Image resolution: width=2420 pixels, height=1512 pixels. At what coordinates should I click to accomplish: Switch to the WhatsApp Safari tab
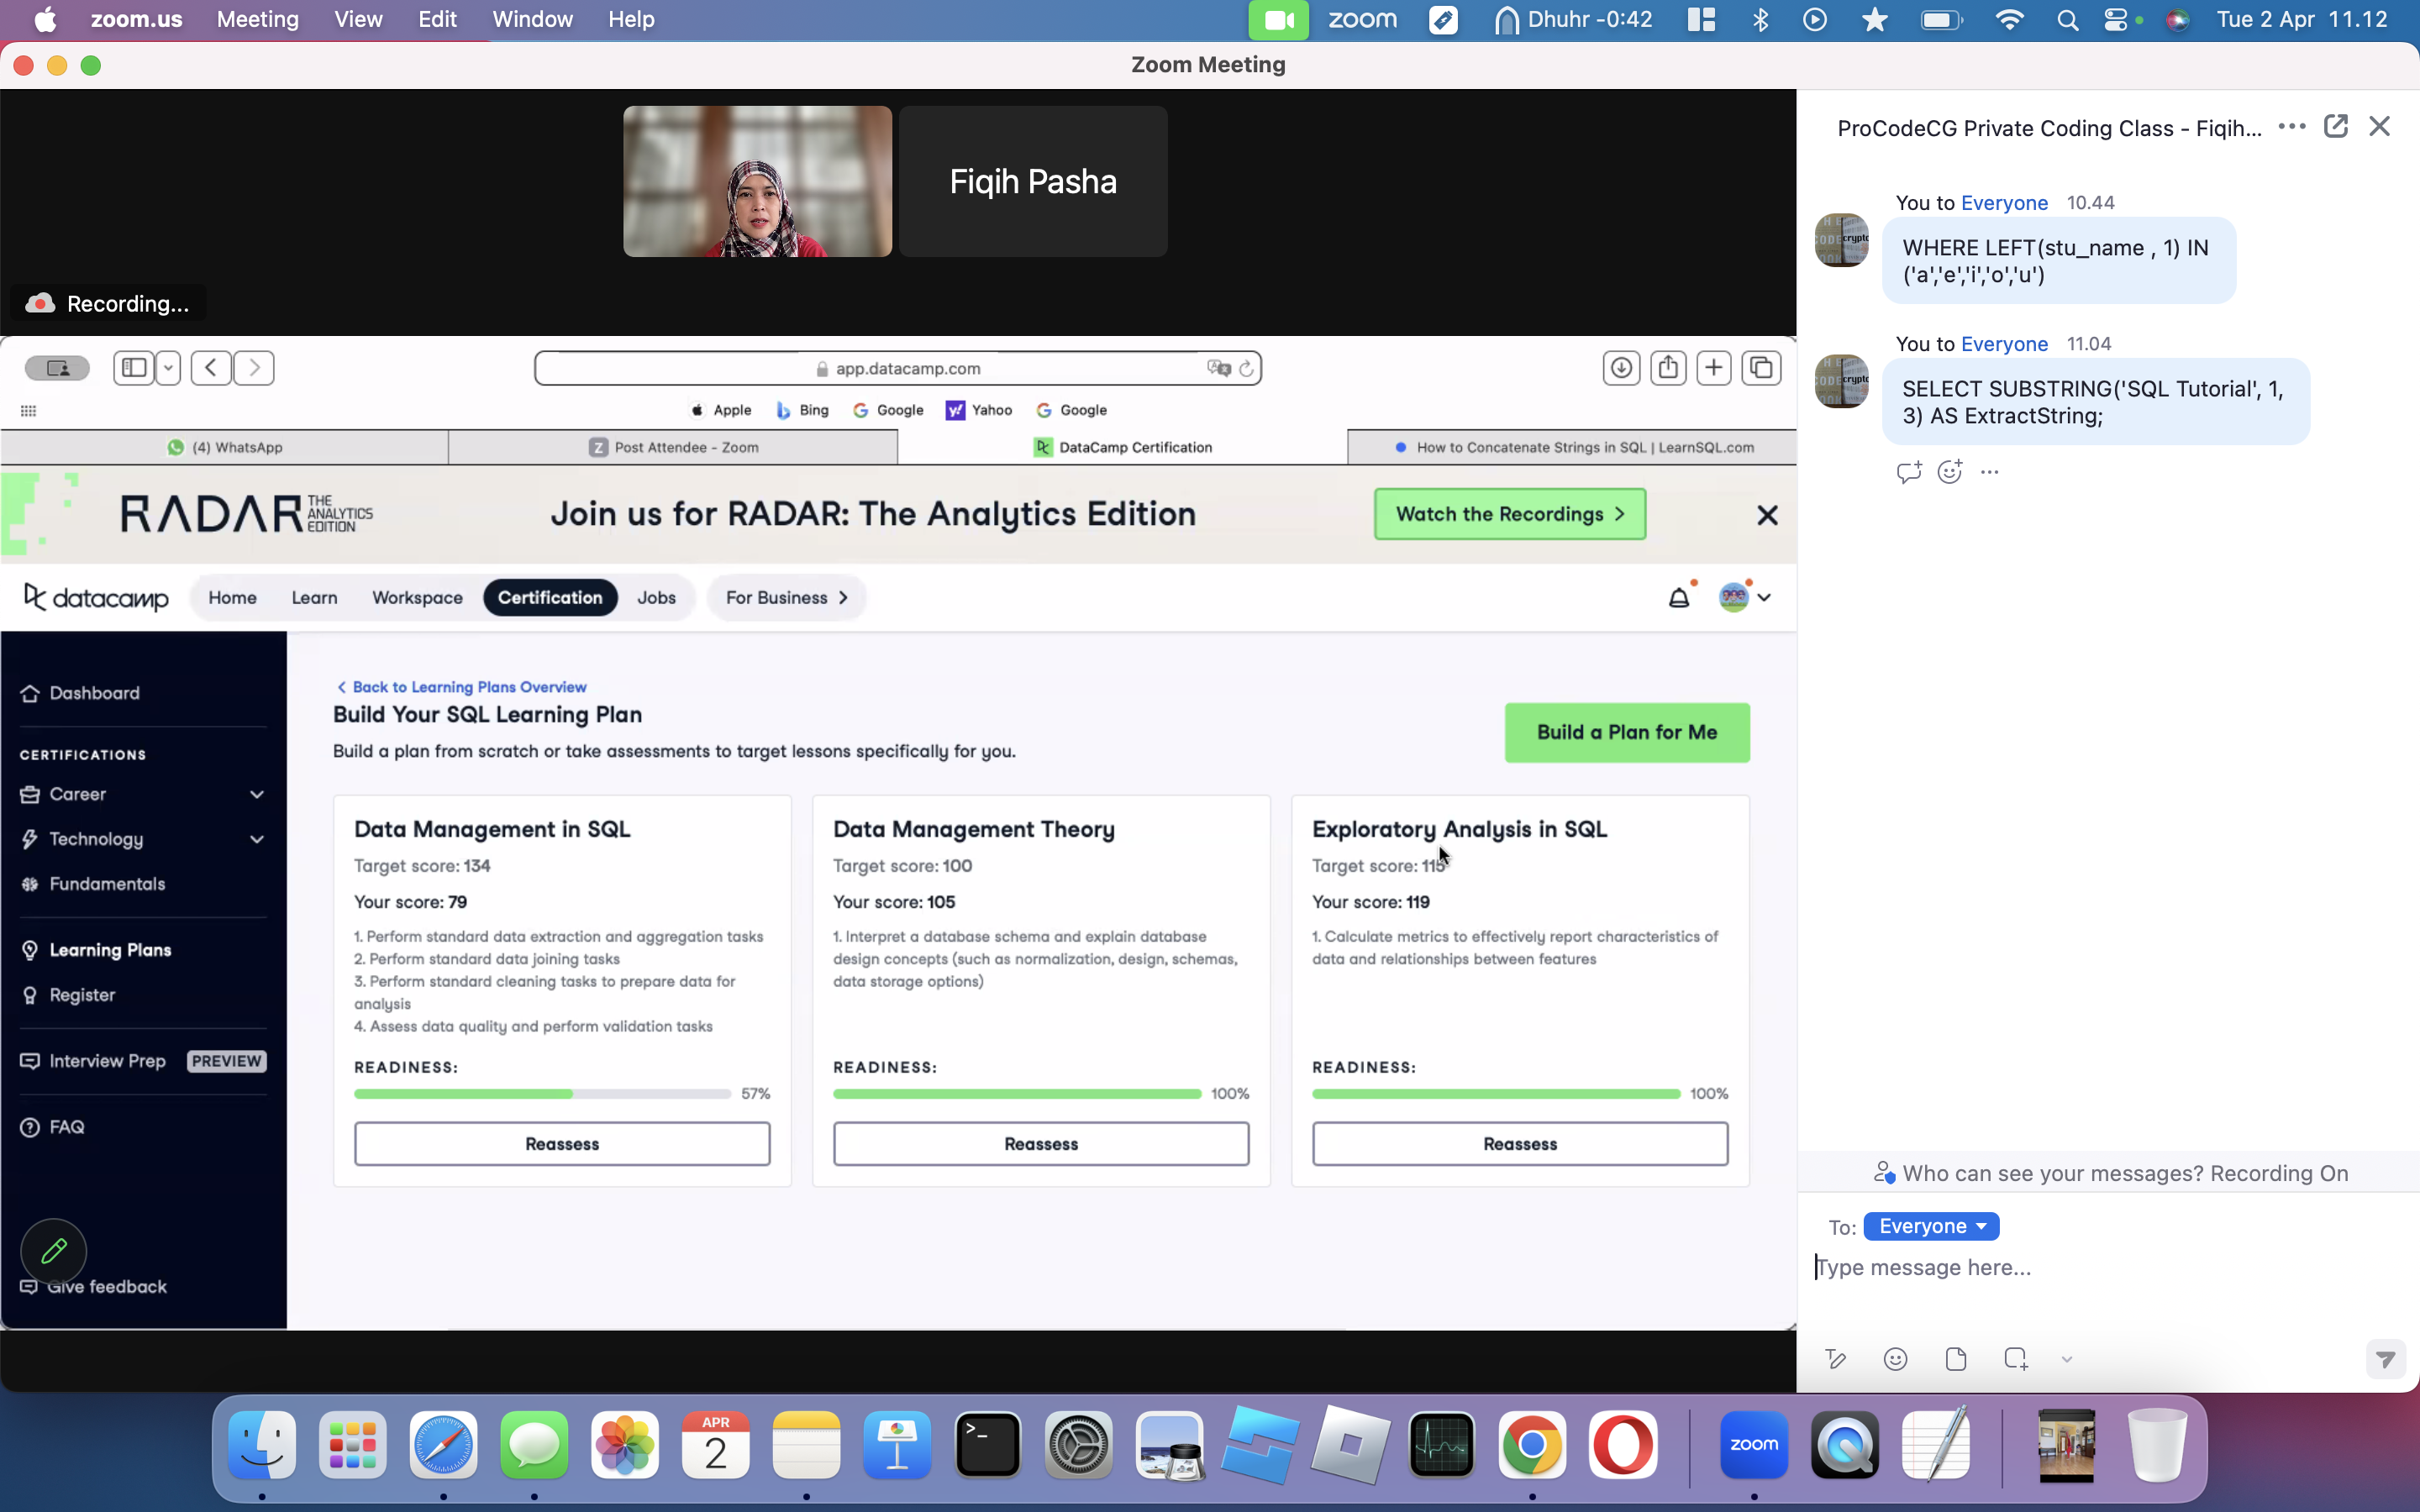click(x=225, y=447)
